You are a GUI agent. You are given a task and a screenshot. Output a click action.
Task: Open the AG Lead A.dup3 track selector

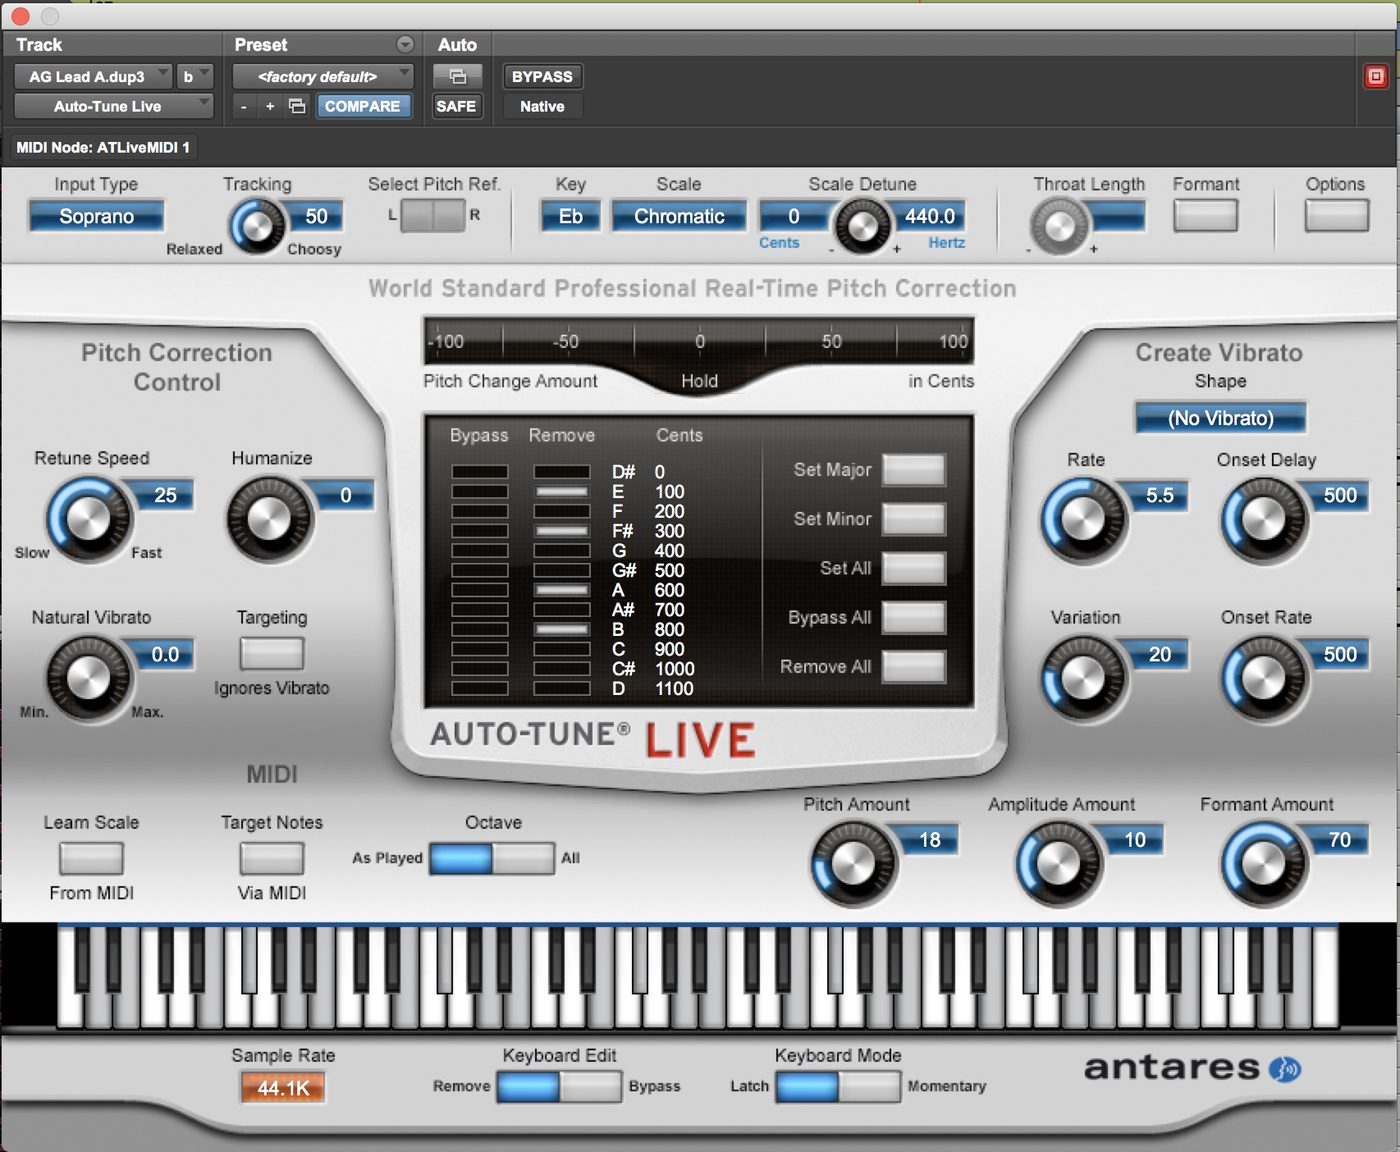93,76
